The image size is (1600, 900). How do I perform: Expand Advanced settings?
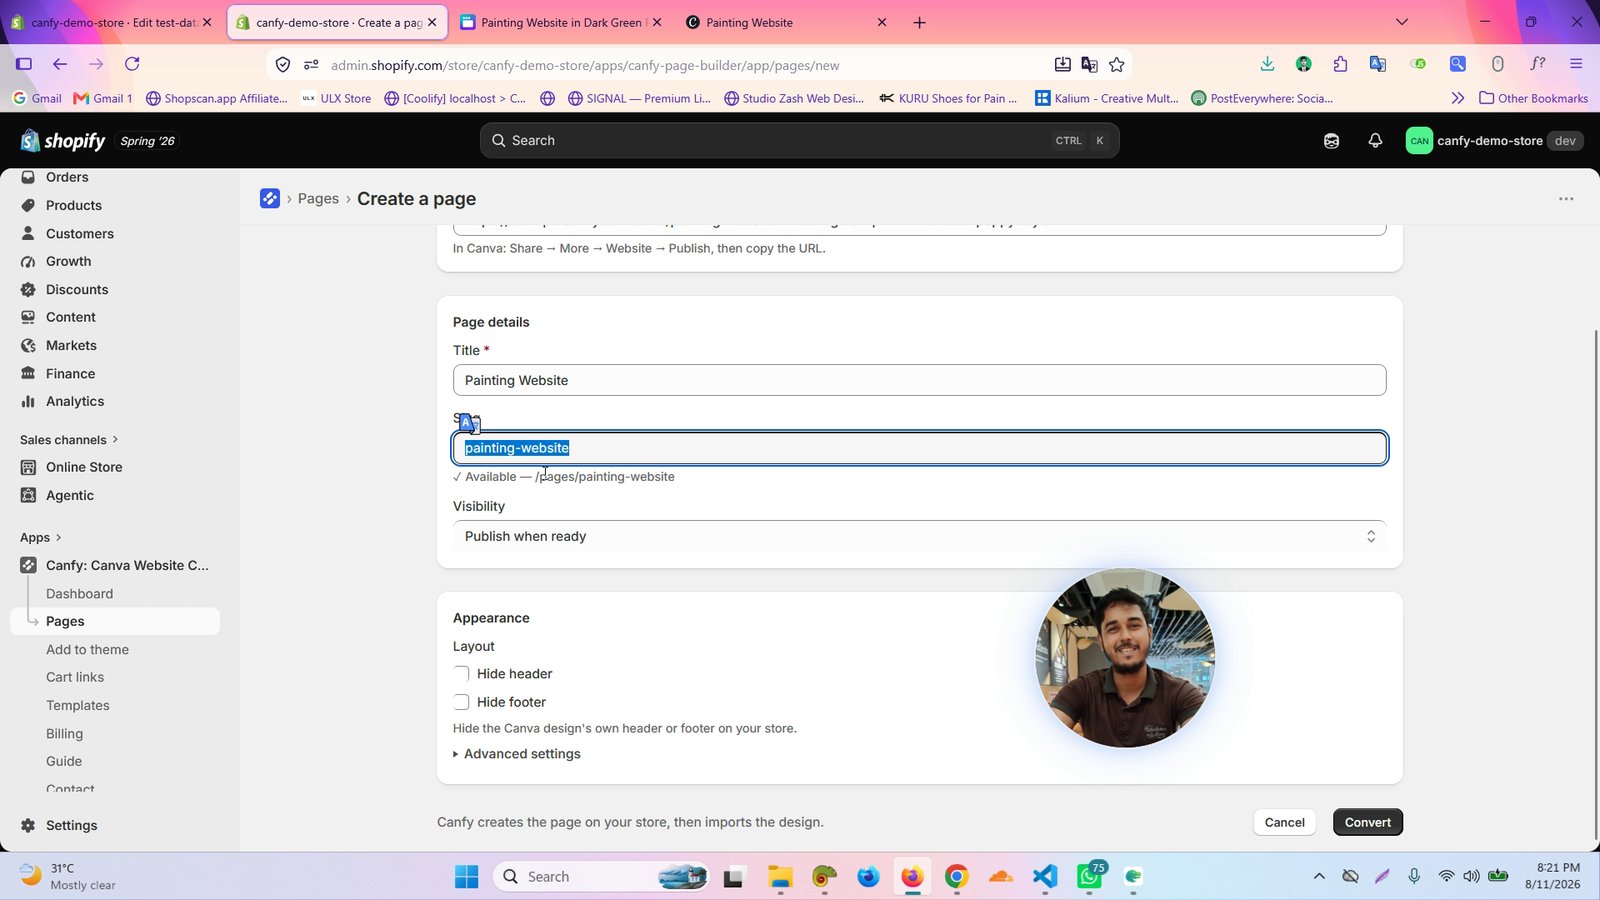[517, 754]
